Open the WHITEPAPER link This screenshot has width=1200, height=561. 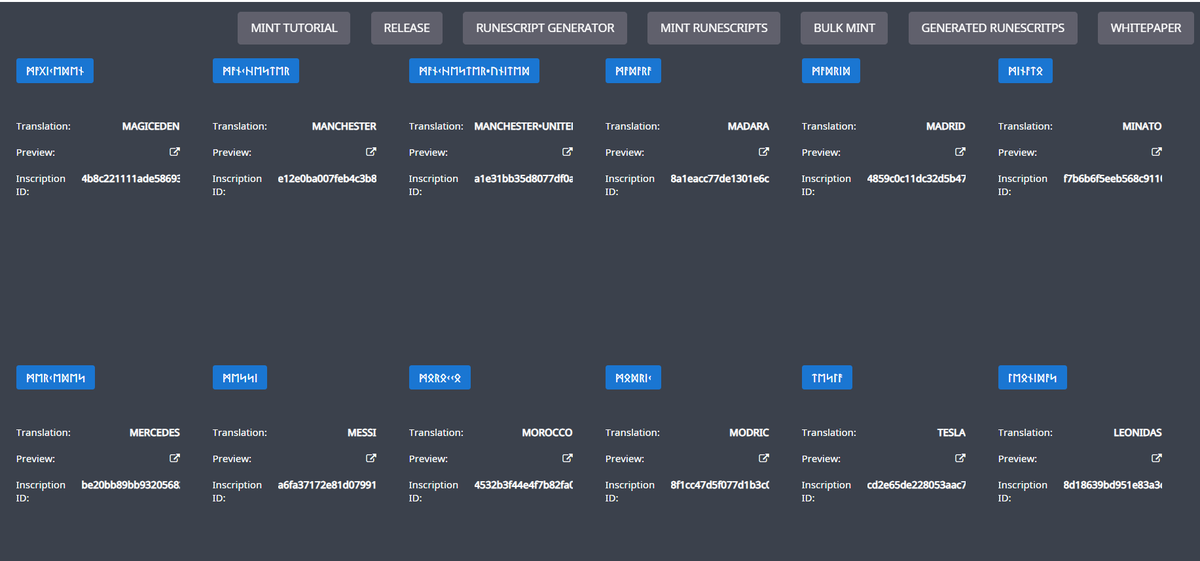pos(1146,28)
